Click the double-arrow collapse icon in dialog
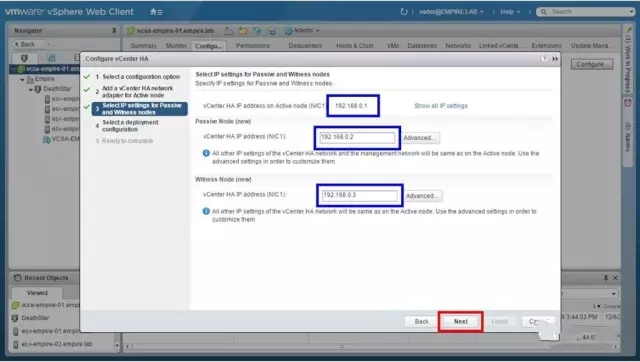 [x=555, y=59]
